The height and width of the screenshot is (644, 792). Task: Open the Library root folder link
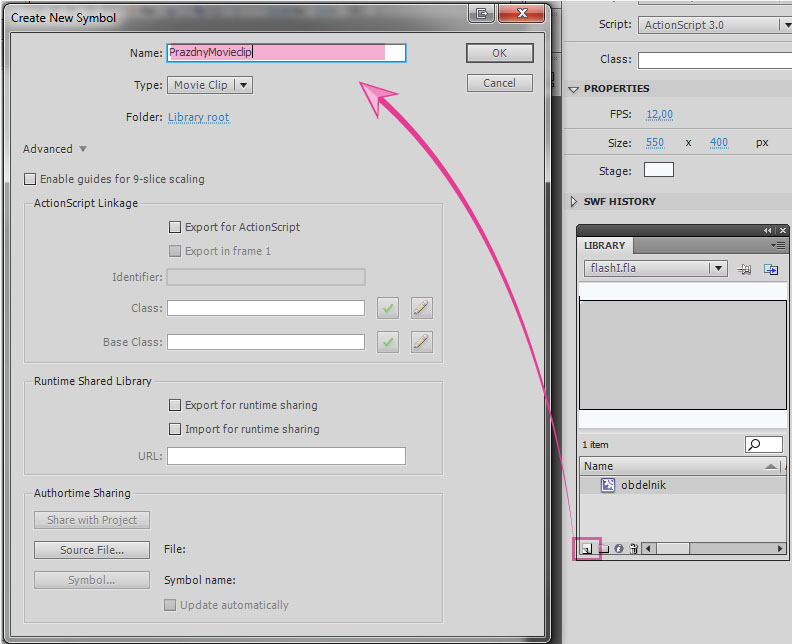(x=198, y=117)
